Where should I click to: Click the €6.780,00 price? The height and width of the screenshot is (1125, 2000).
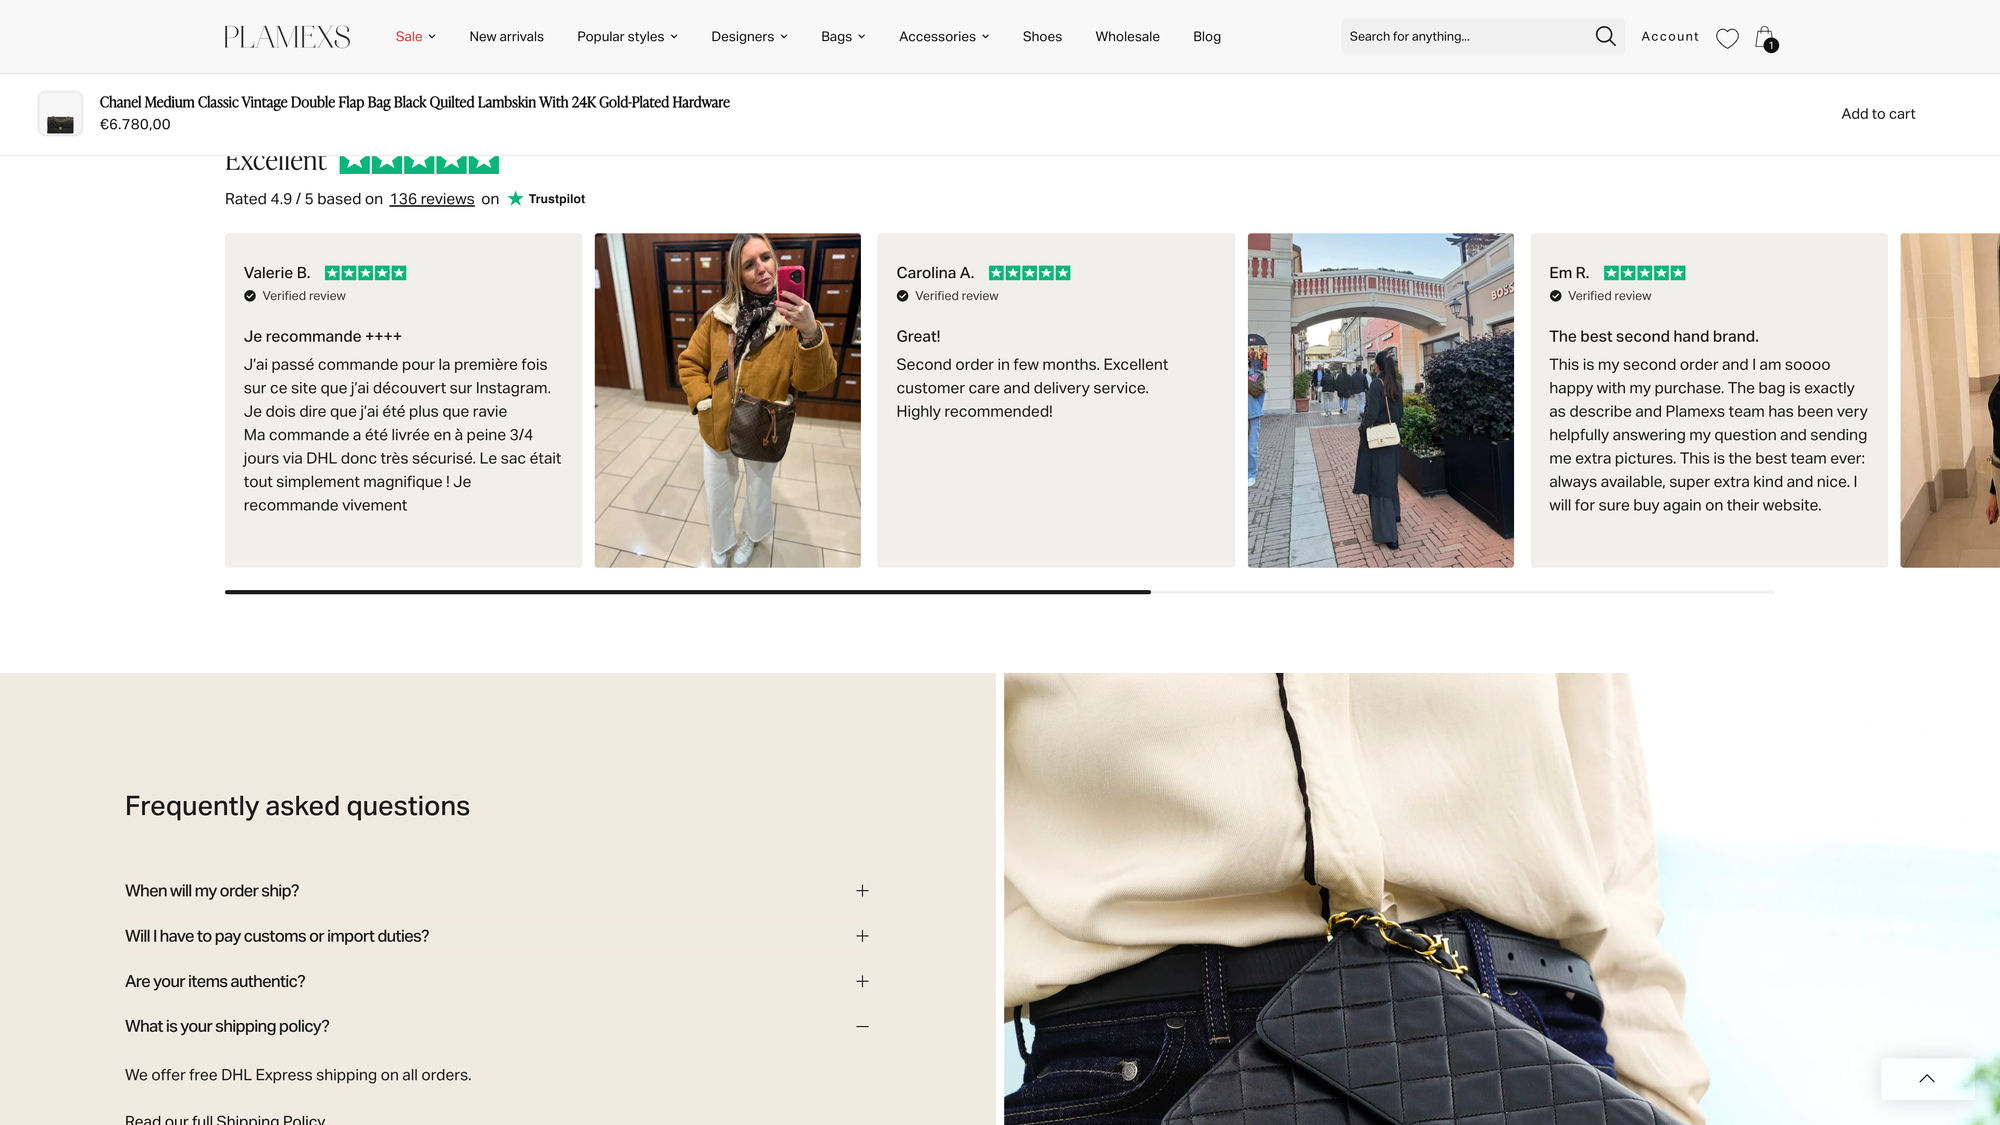click(135, 125)
